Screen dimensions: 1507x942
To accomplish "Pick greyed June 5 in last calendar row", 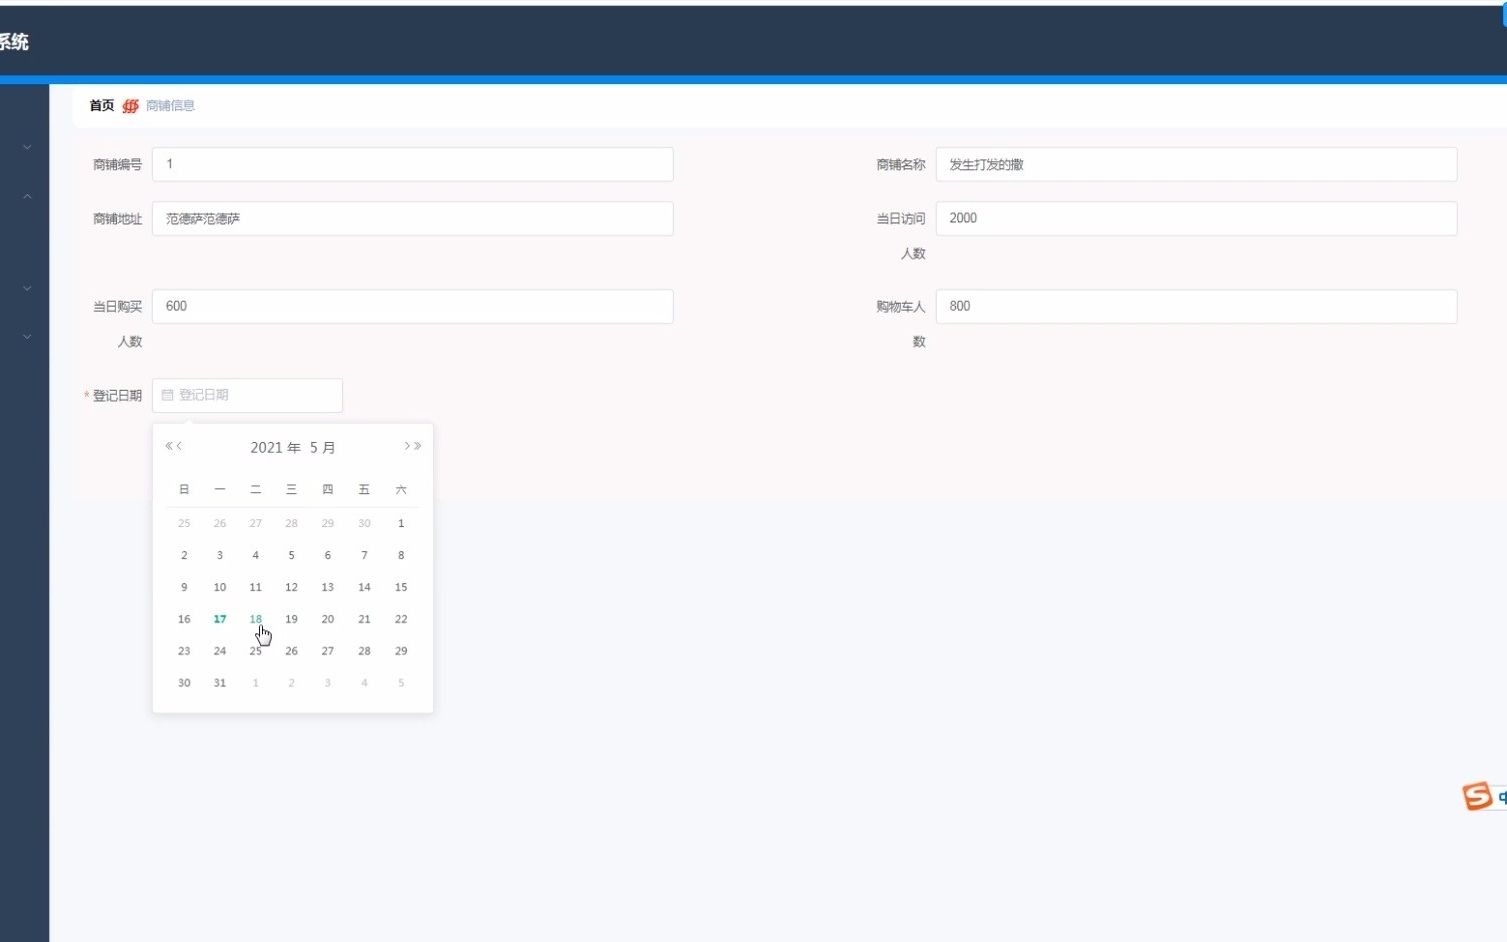I will [x=401, y=683].
